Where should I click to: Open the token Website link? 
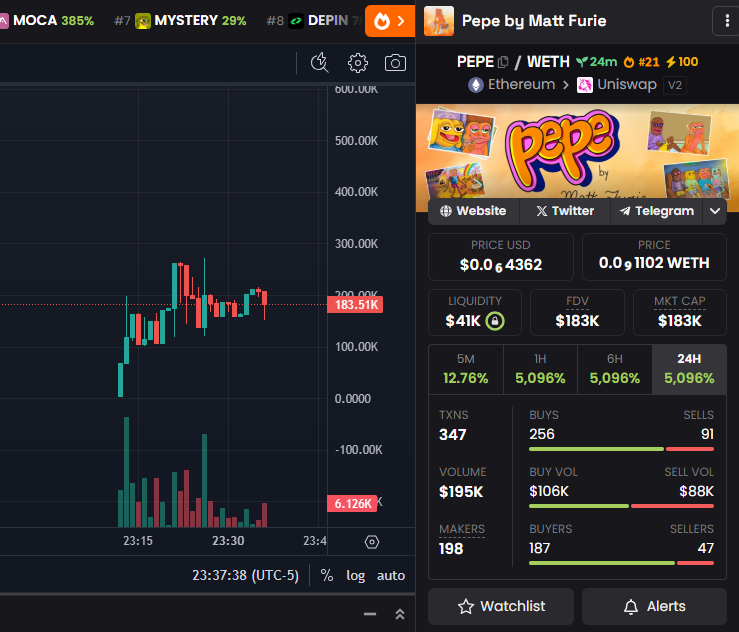pos(473,211)
